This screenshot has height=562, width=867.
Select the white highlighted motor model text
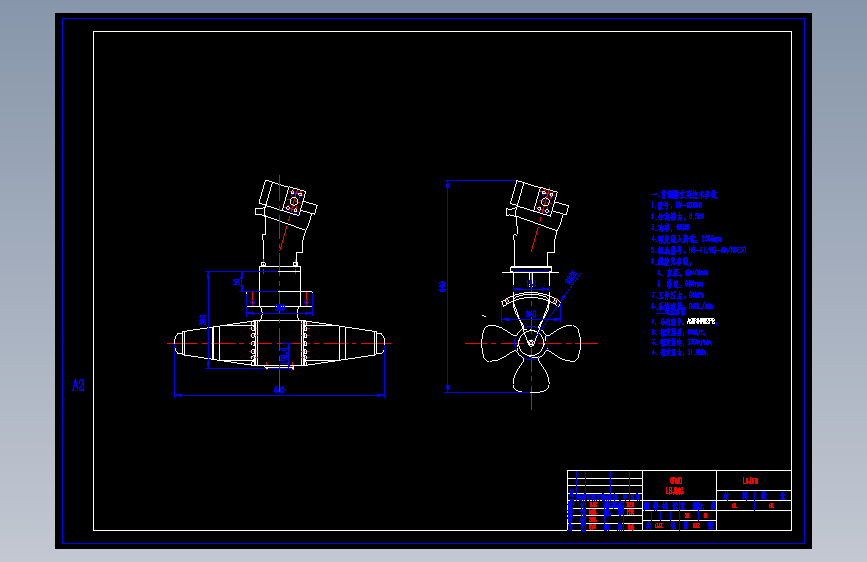(x=701, y=321)
